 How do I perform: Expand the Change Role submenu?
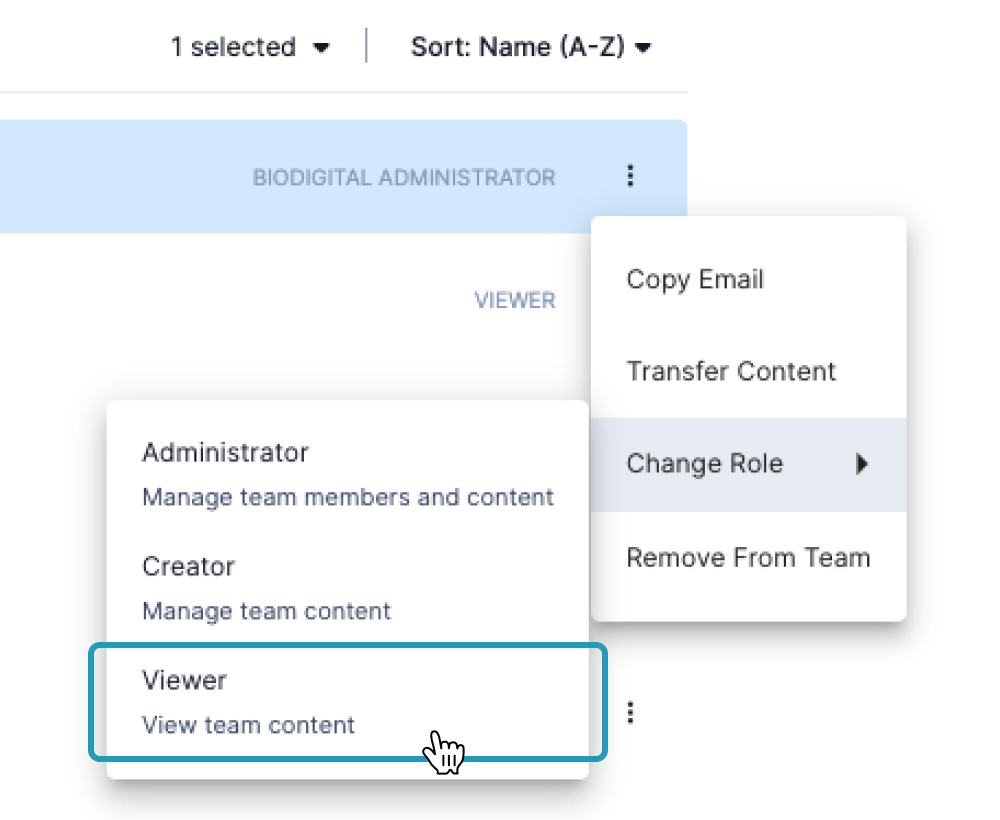click(x=704, y=464)
